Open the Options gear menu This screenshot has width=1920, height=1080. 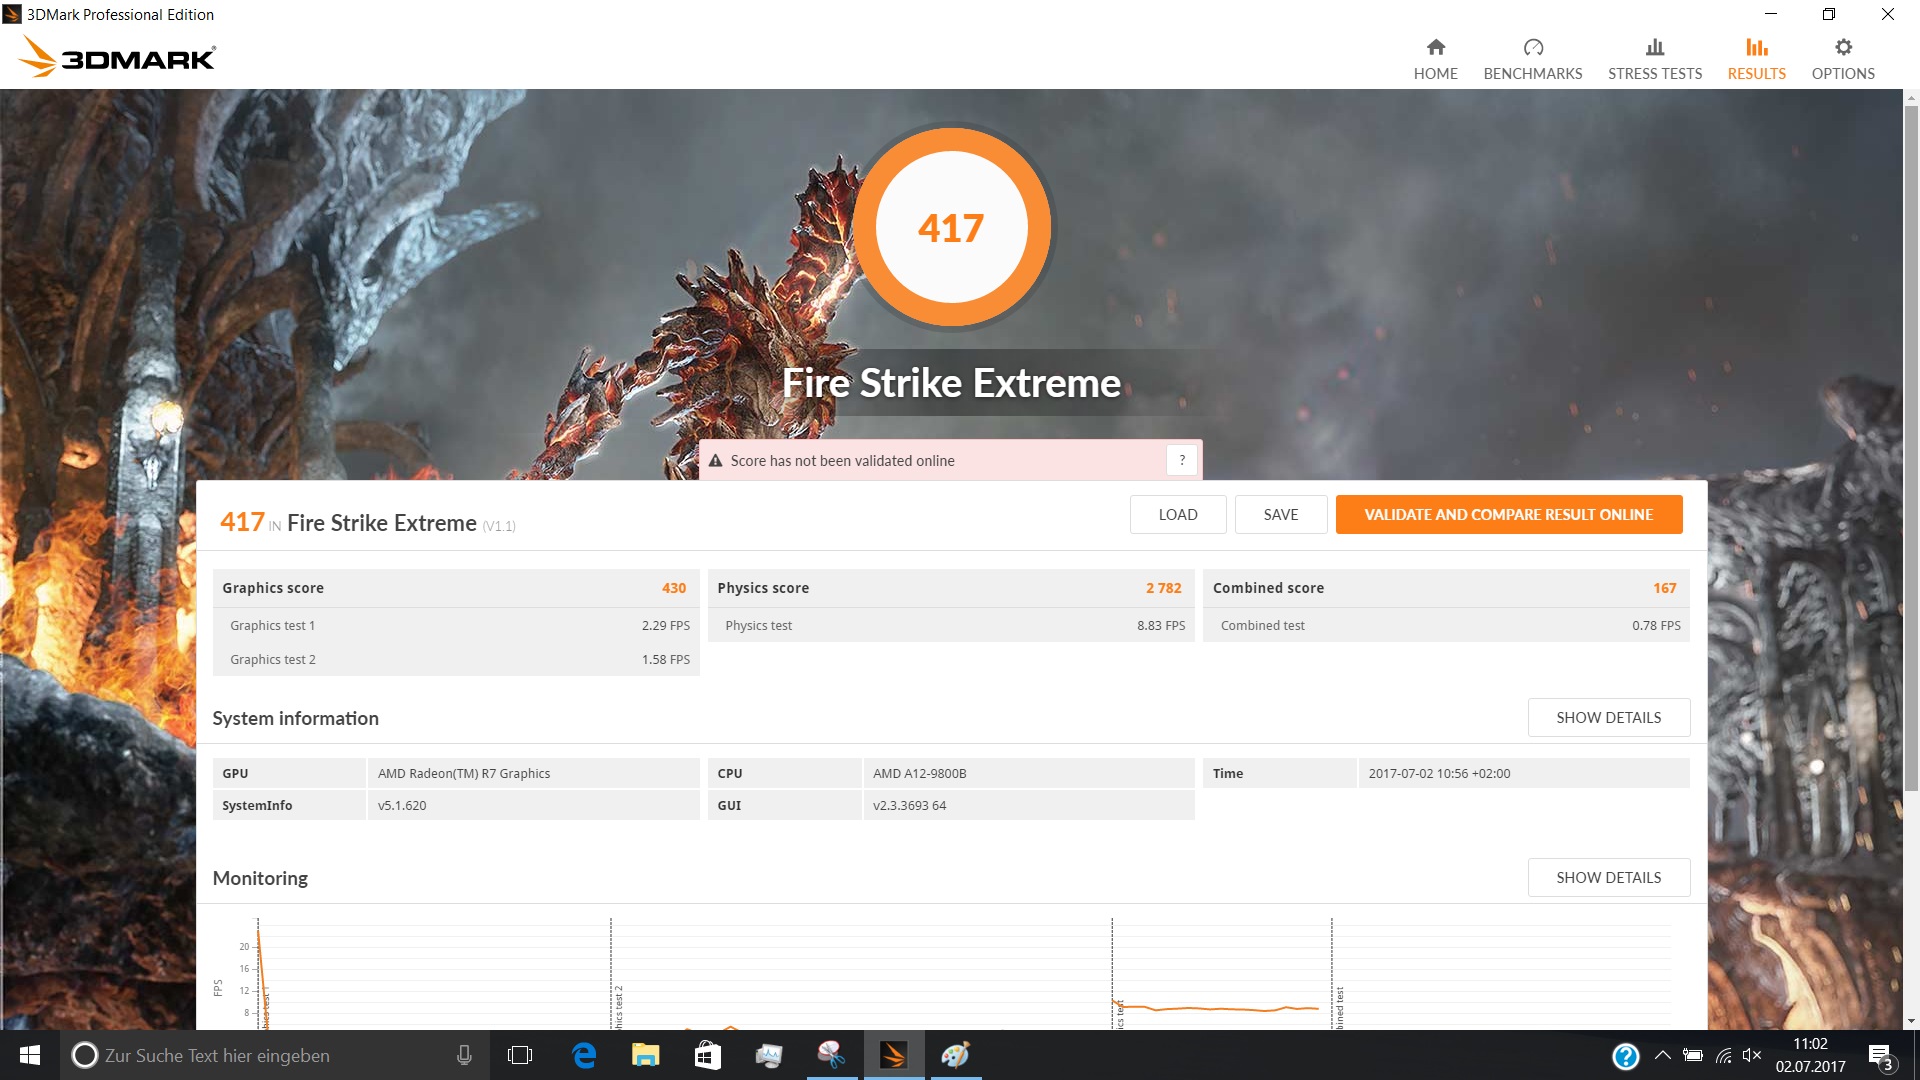[x=1842, y=48]
